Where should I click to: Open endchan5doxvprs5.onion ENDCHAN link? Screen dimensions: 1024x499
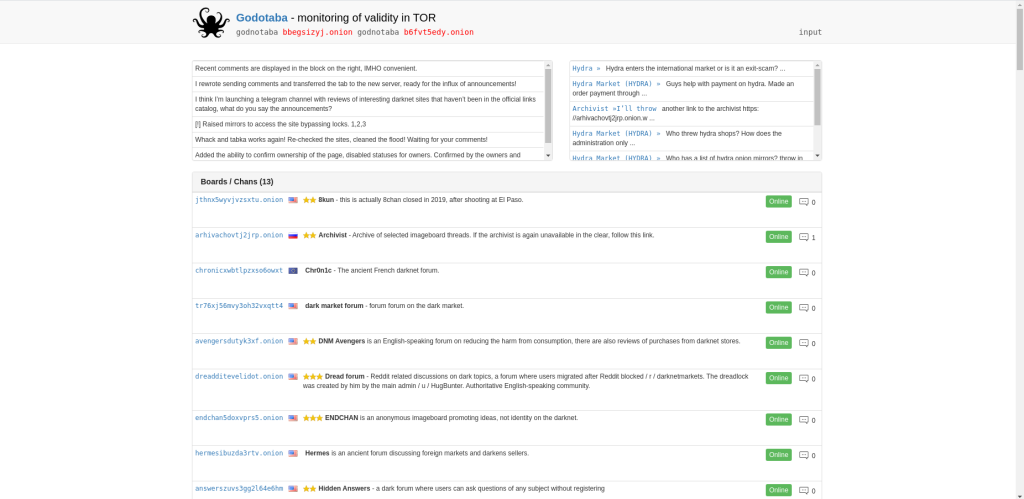[x=239, y=418]
